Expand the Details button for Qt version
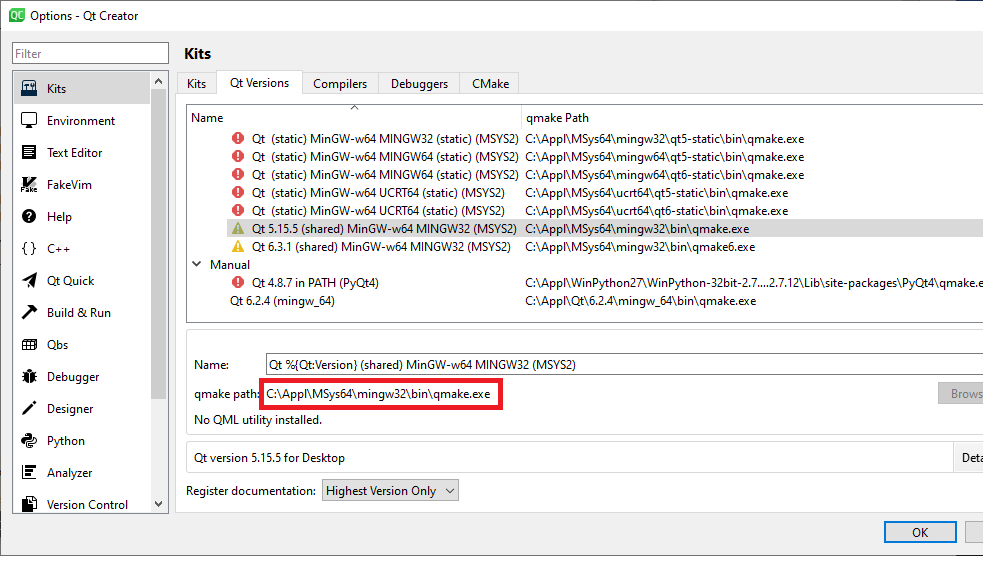 tap(969, 458)
